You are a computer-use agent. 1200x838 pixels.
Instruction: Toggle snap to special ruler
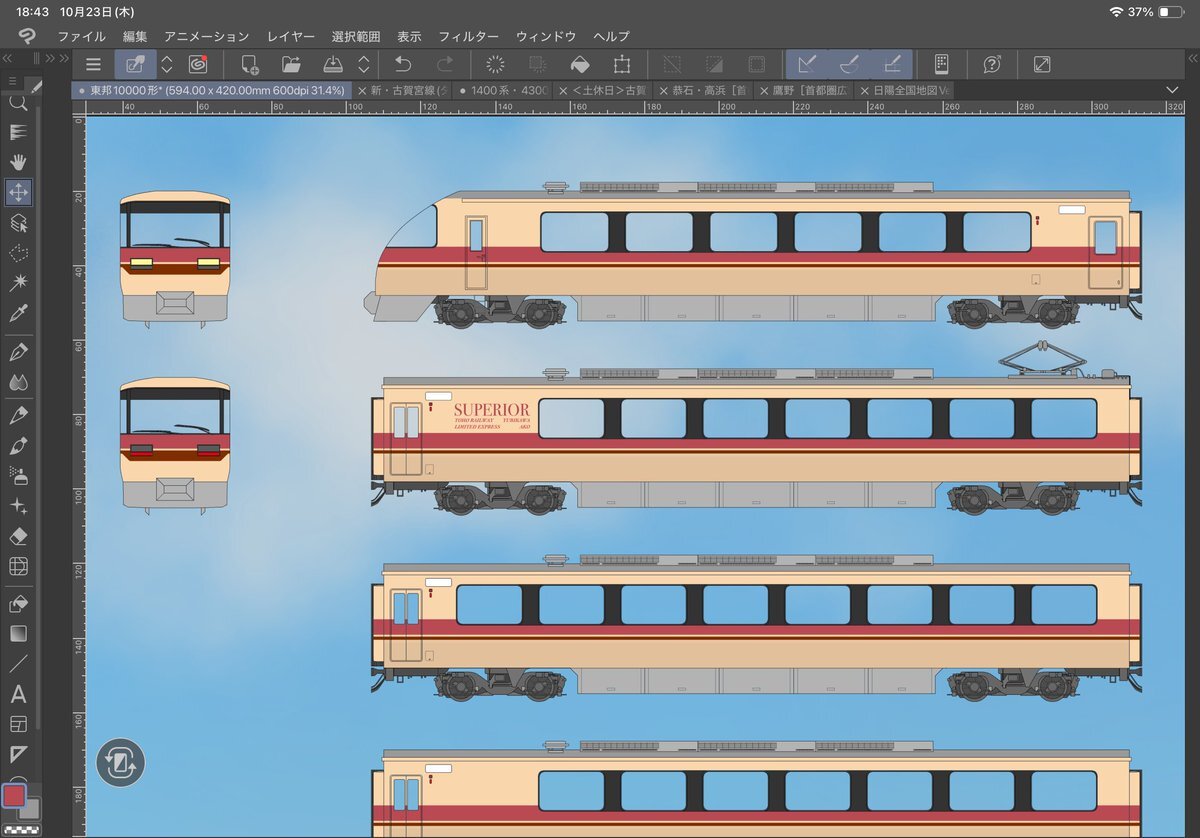[850, 65]
